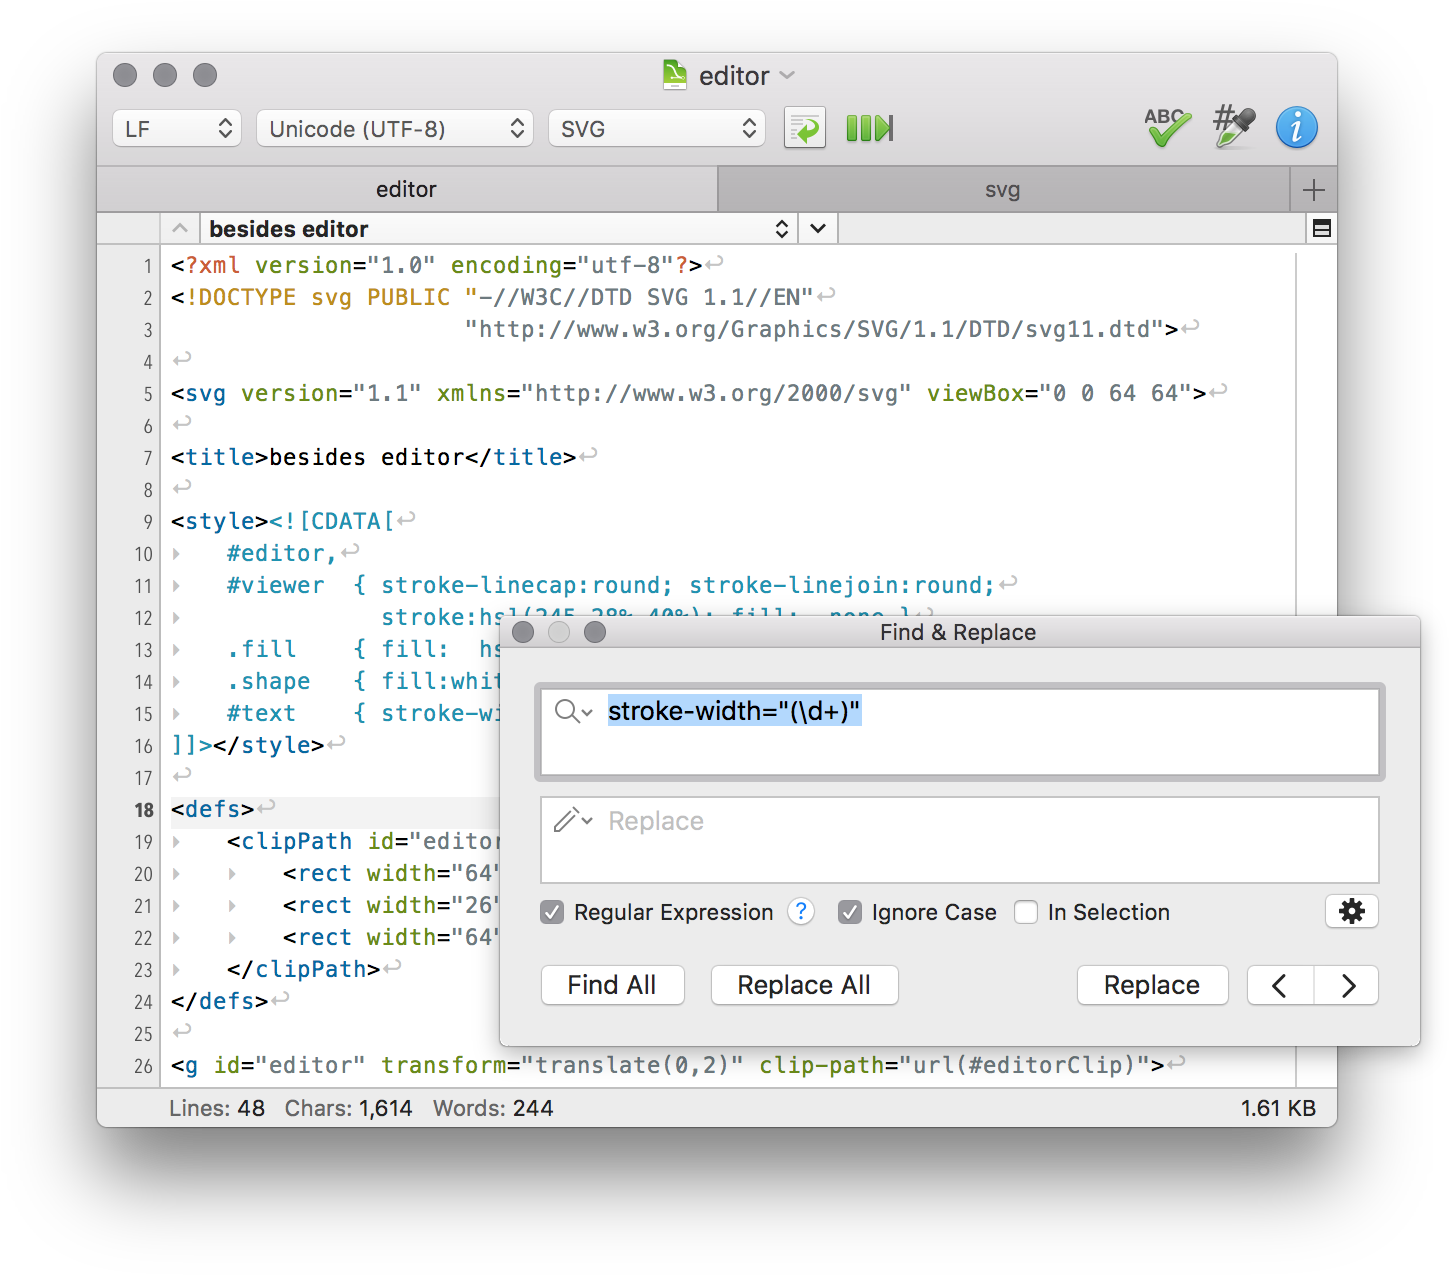Open the Unicode (UTF-8) encoding dropdown

click(394, 128)
